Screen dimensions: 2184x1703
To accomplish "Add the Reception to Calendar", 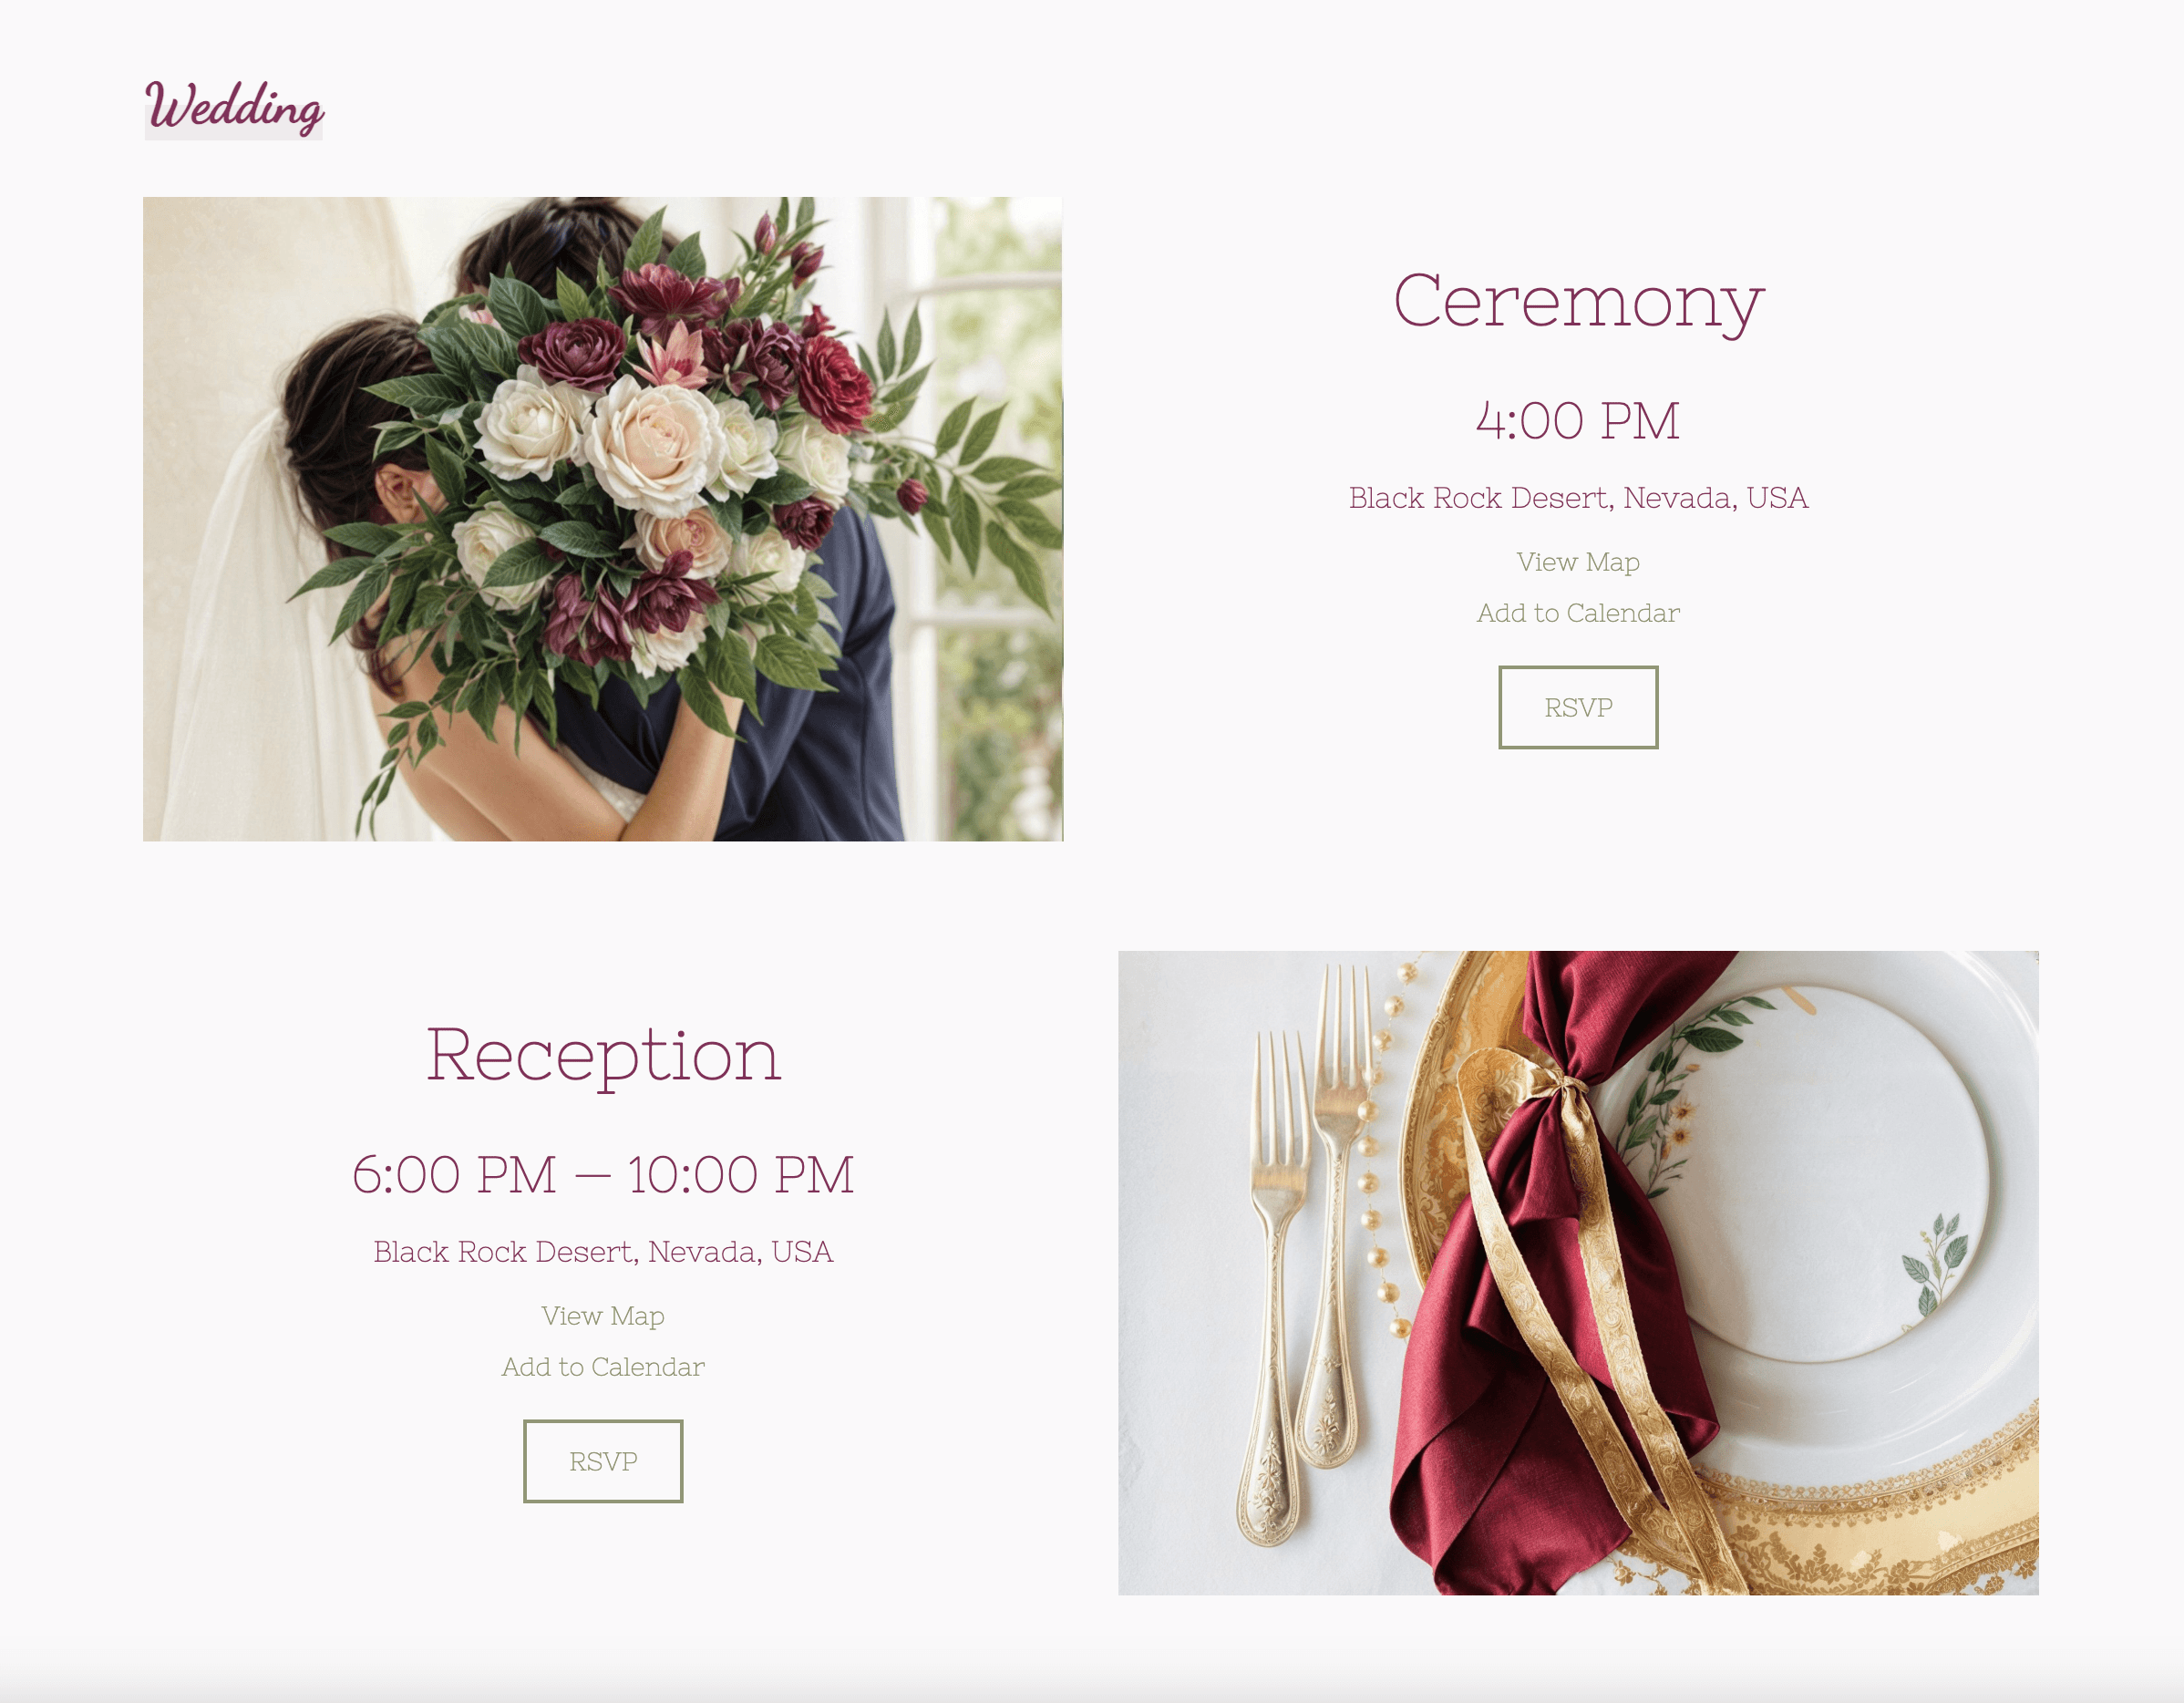I will pos(603,1367).
